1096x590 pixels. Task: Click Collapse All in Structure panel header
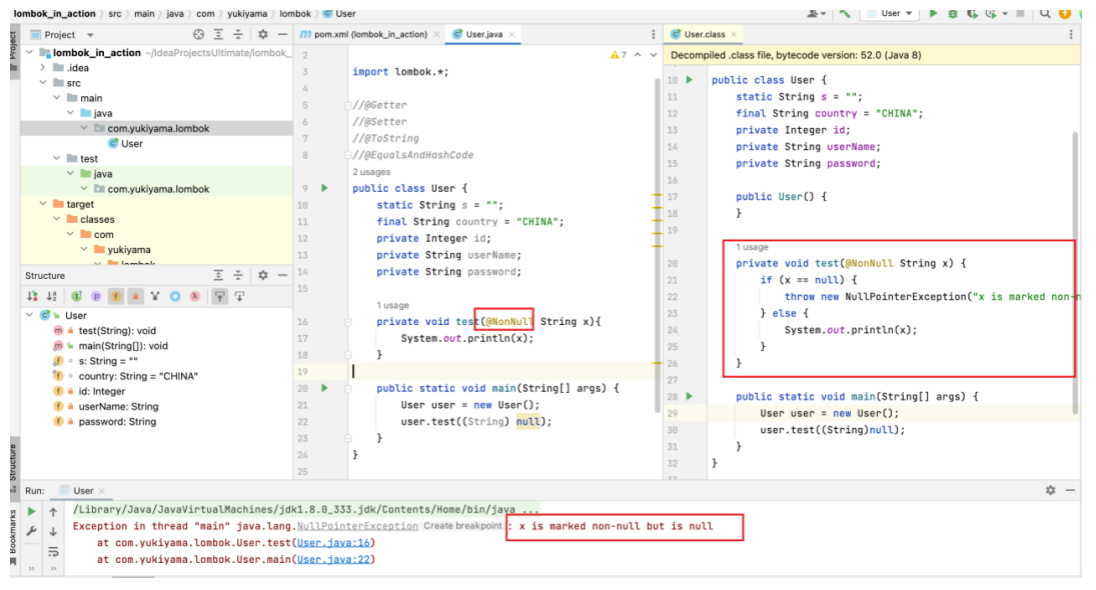(x=238, y=275)
